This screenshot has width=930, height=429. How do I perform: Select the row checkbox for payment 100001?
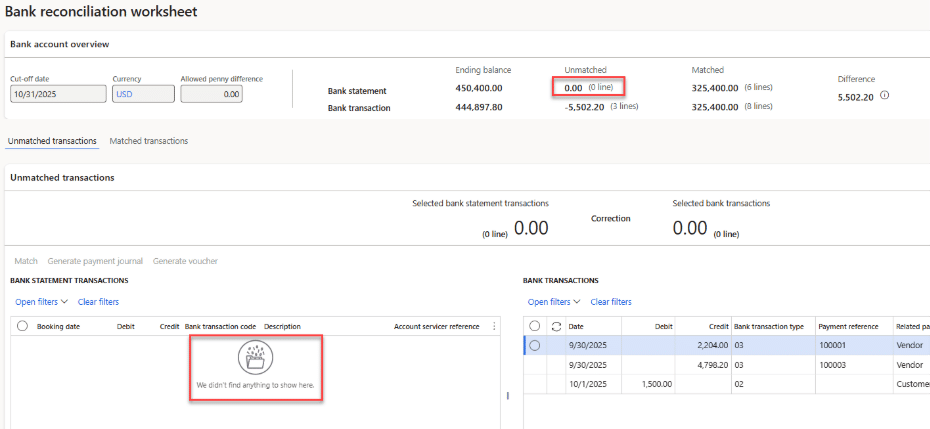(535, 345)
